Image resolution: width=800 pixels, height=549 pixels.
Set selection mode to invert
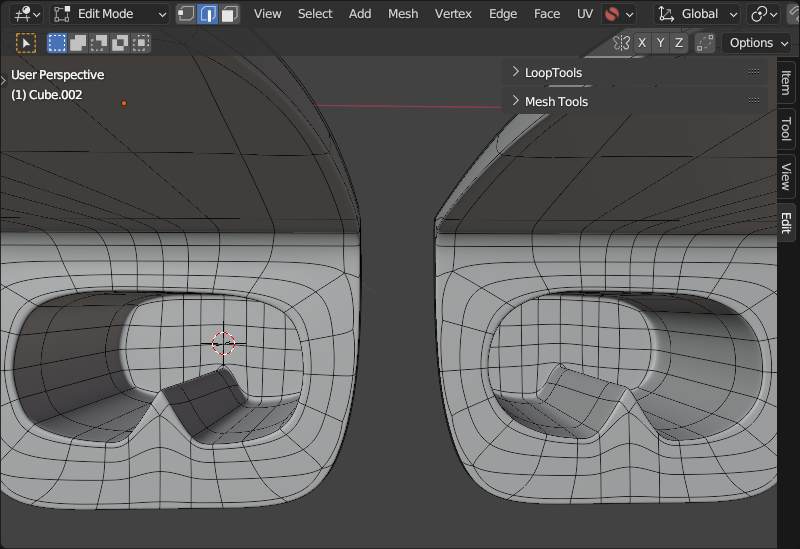tap(120, 43)
